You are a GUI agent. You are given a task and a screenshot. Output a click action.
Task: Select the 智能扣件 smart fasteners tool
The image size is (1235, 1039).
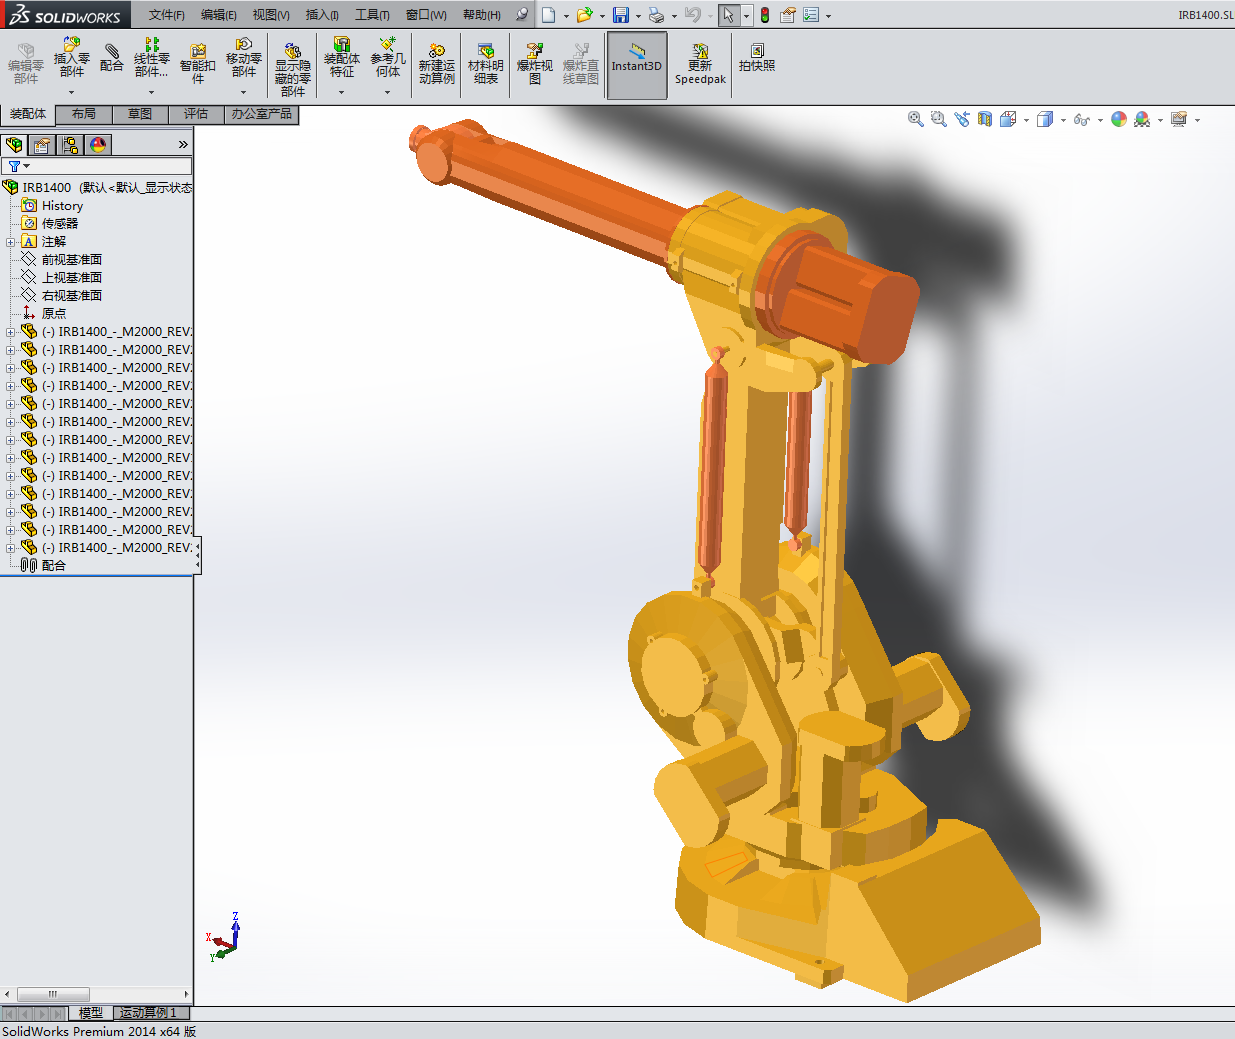198,63
